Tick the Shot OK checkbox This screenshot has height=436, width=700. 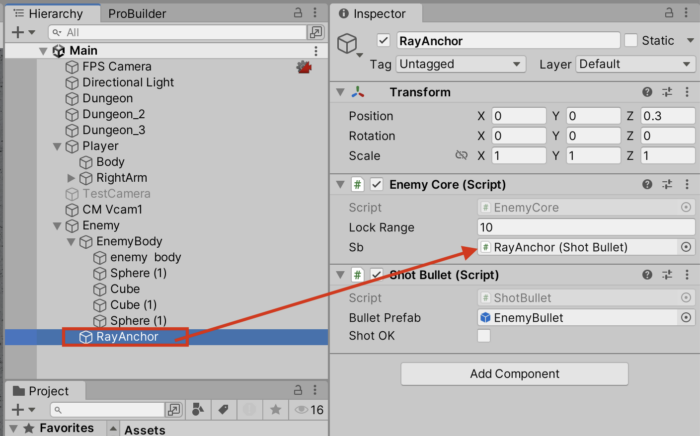tap(485, 336)
